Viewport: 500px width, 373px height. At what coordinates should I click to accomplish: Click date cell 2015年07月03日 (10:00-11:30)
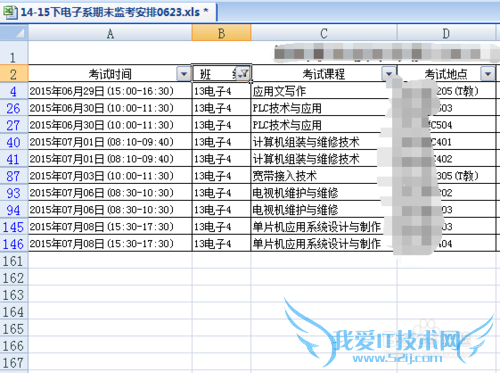click(110, 176)
